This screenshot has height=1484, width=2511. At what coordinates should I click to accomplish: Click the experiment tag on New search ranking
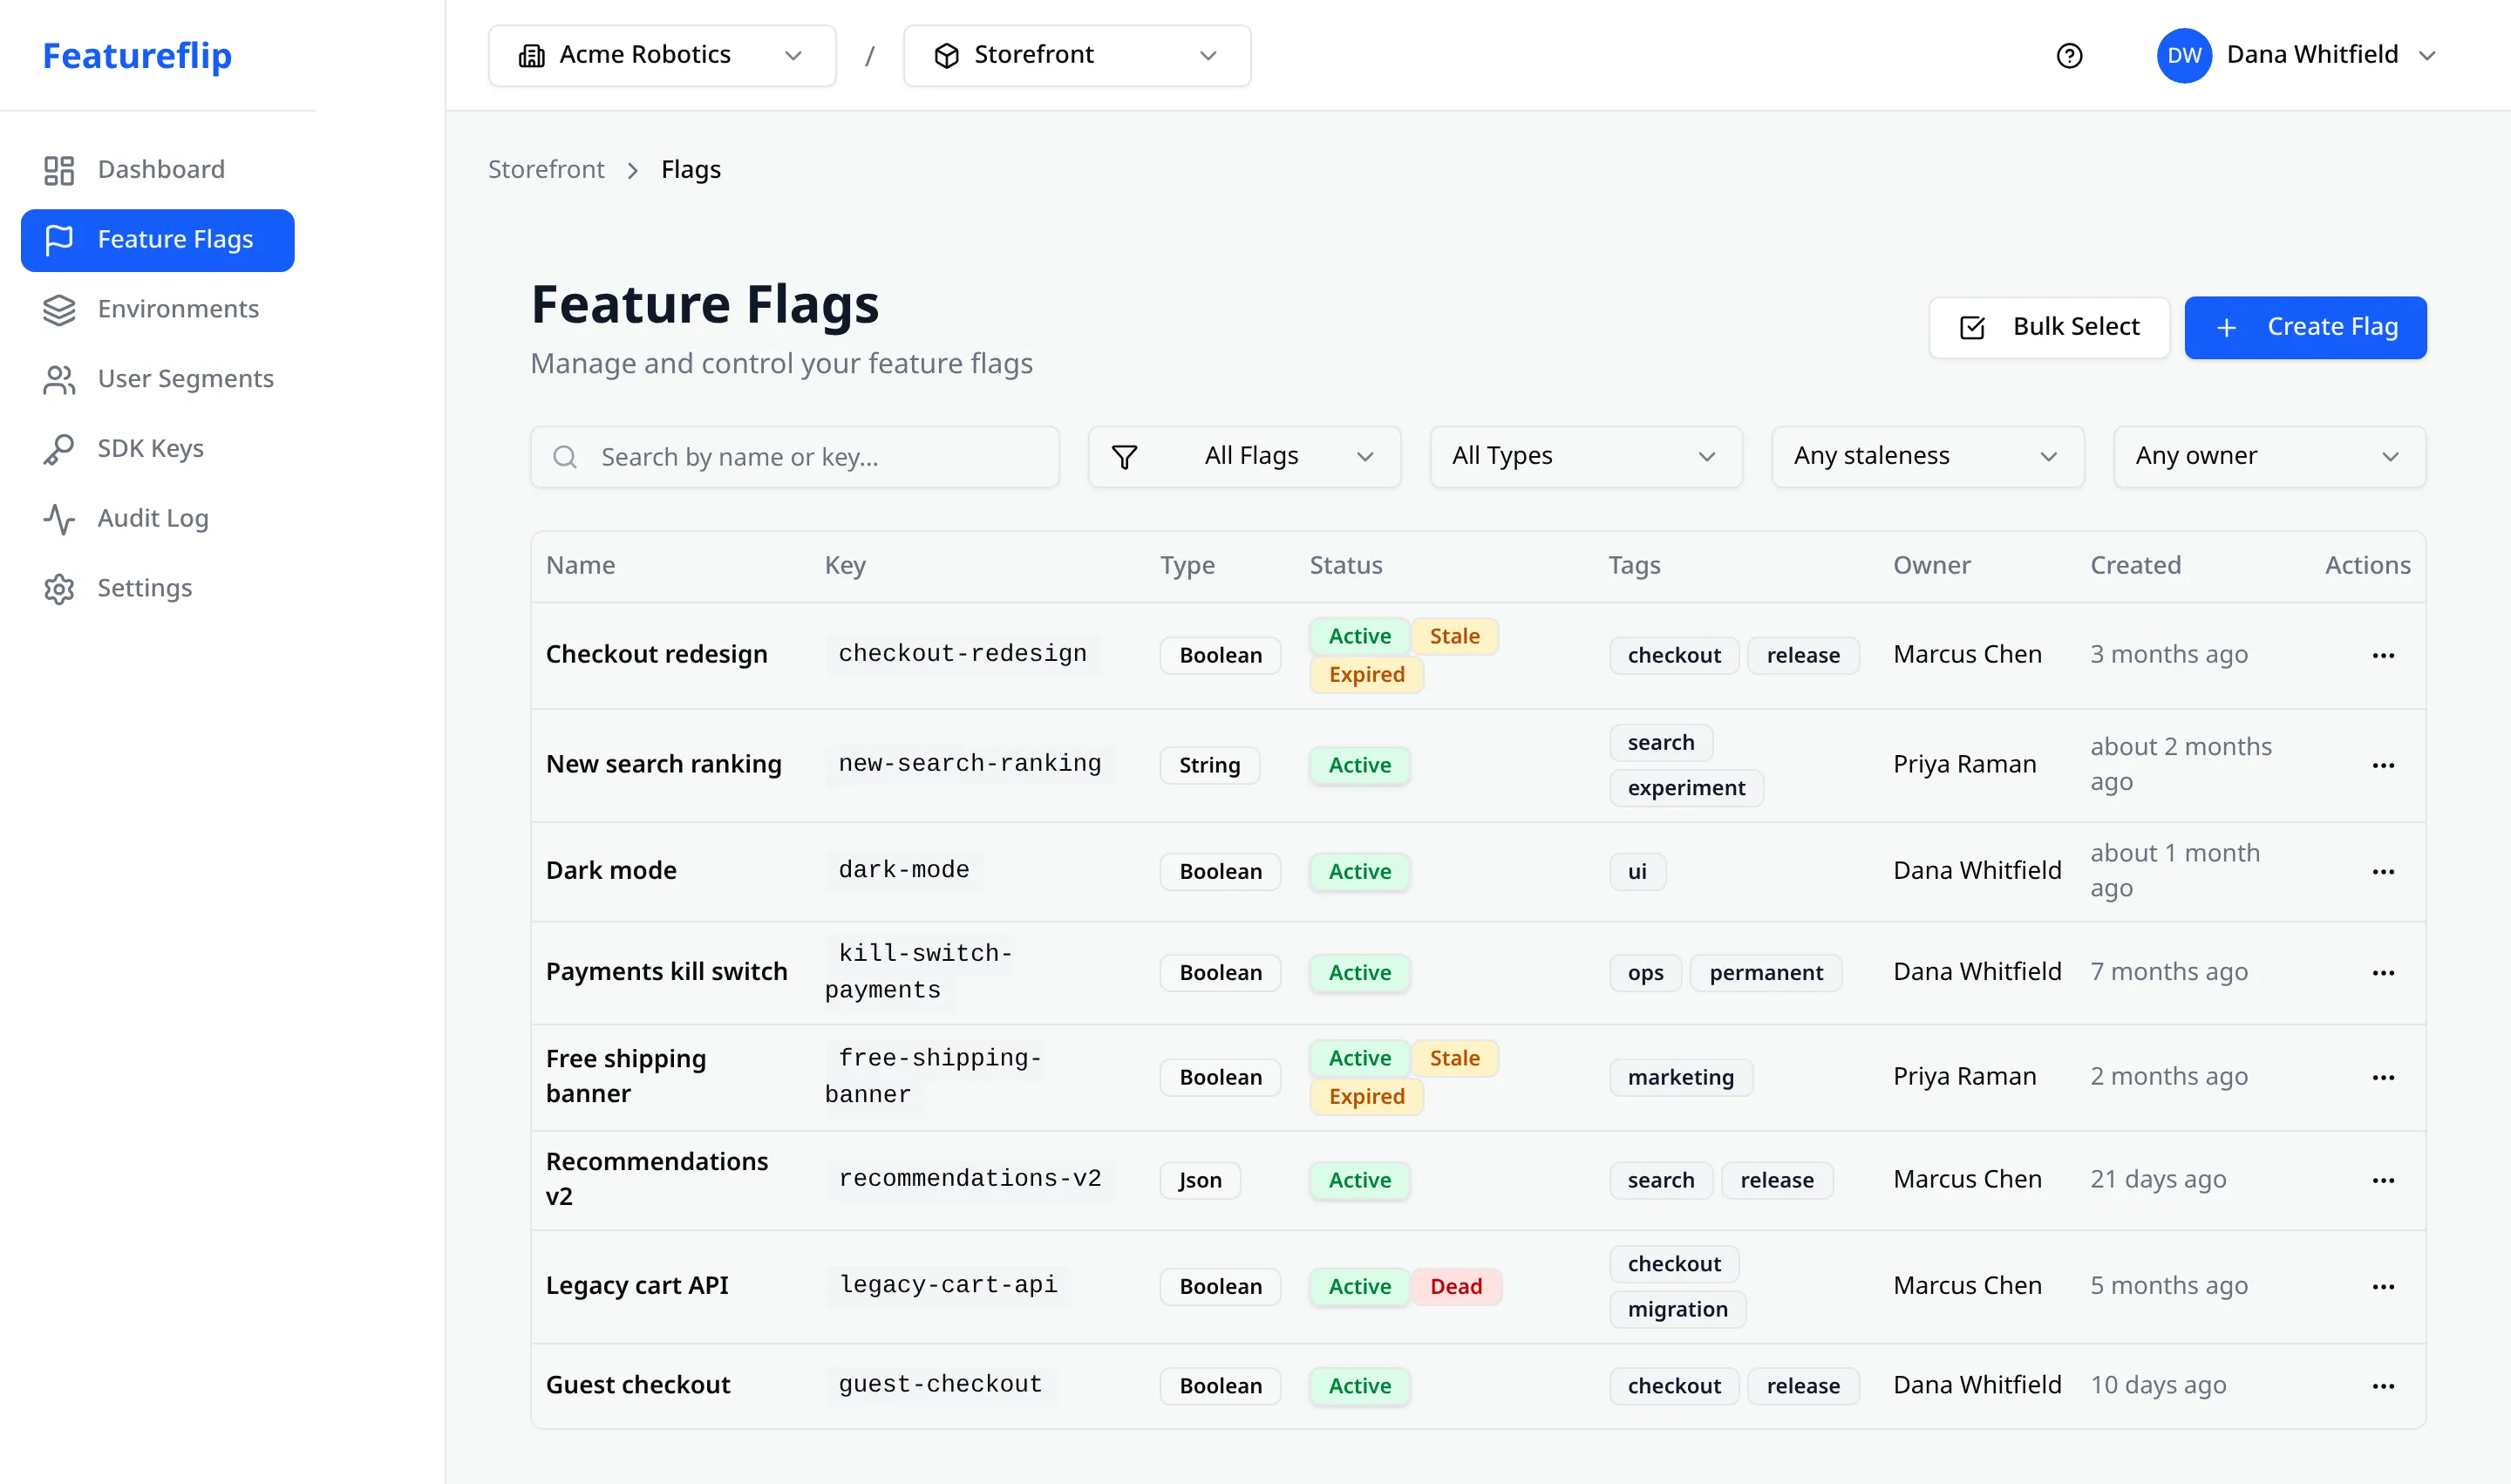point(1686,788)
